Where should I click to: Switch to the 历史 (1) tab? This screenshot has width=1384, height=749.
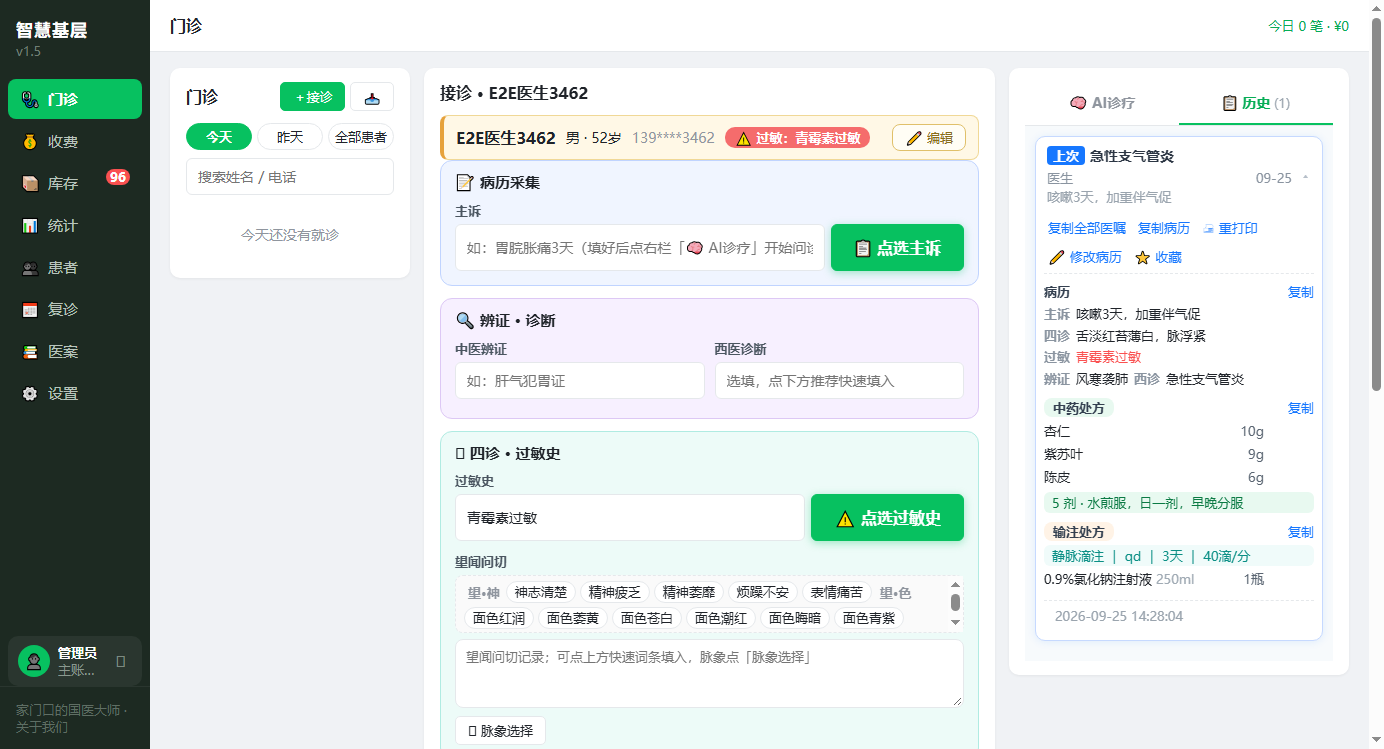click(x=1256, y=102)
